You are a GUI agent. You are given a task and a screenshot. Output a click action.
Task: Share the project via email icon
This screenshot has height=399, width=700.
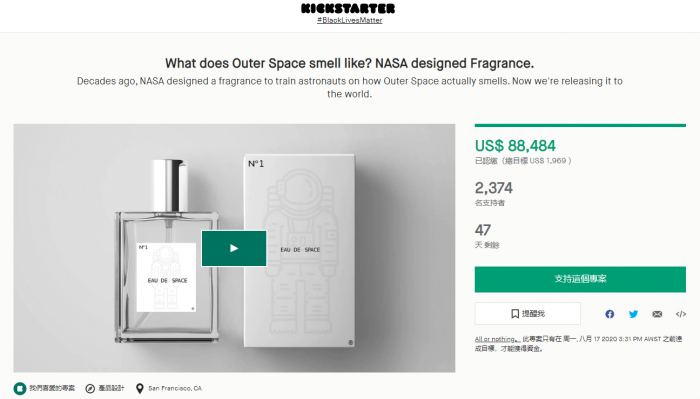point(657,314)
